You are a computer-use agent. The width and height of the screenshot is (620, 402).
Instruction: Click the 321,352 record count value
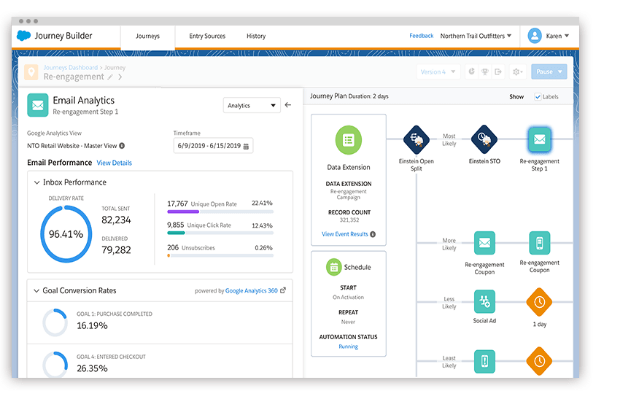349,220
